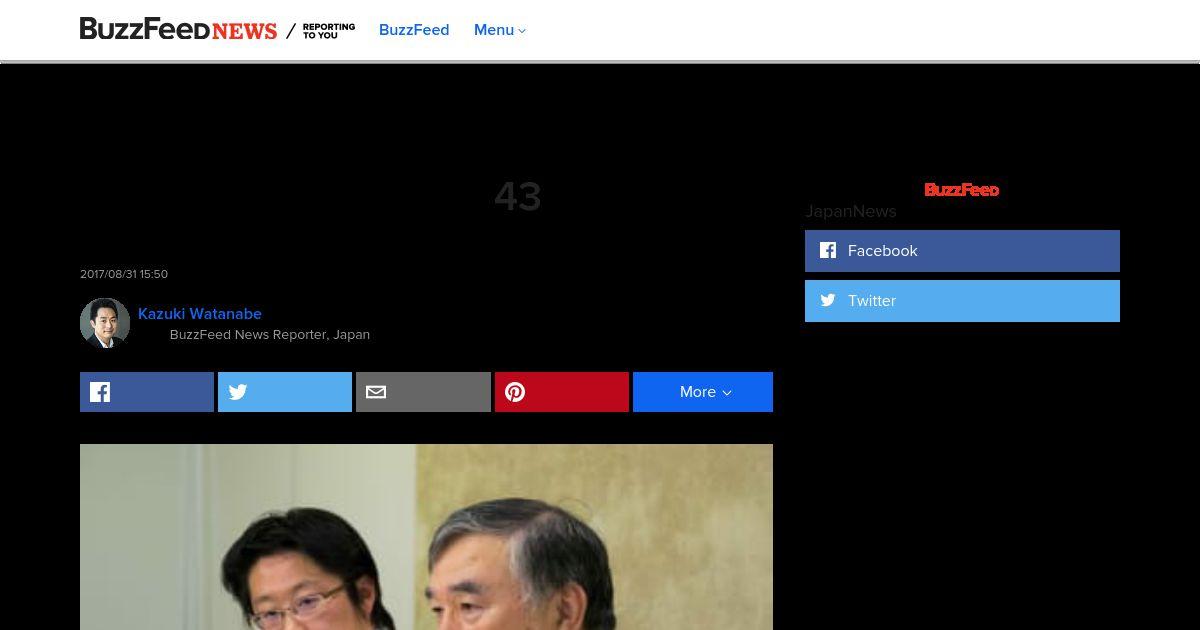Click the number 43 in headline

coord(518,197)
